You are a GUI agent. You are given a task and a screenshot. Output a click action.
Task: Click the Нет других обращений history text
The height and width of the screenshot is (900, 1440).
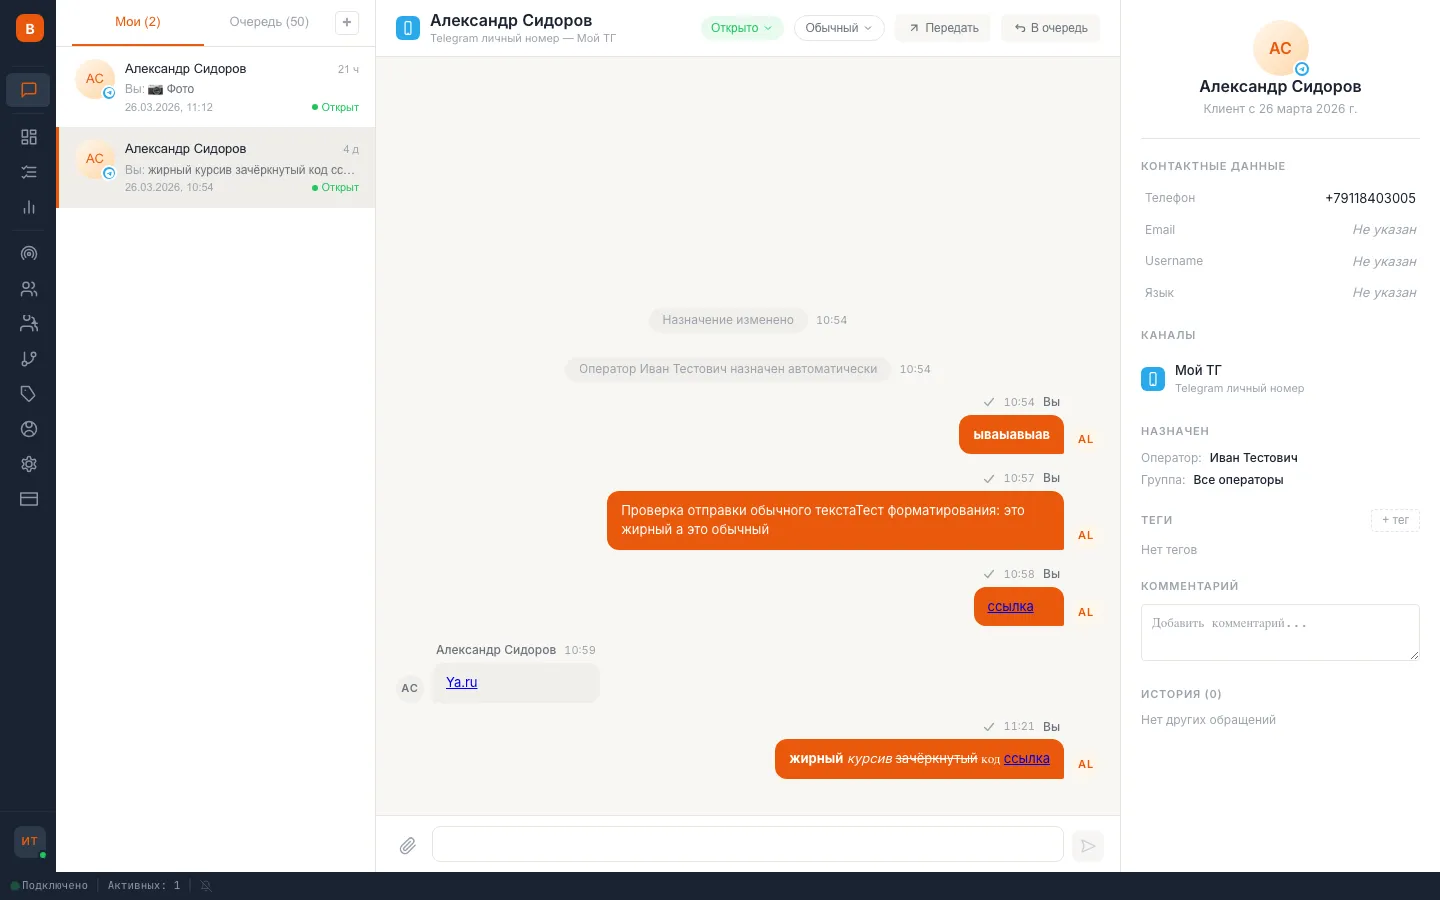click(x=1208, y=720)
